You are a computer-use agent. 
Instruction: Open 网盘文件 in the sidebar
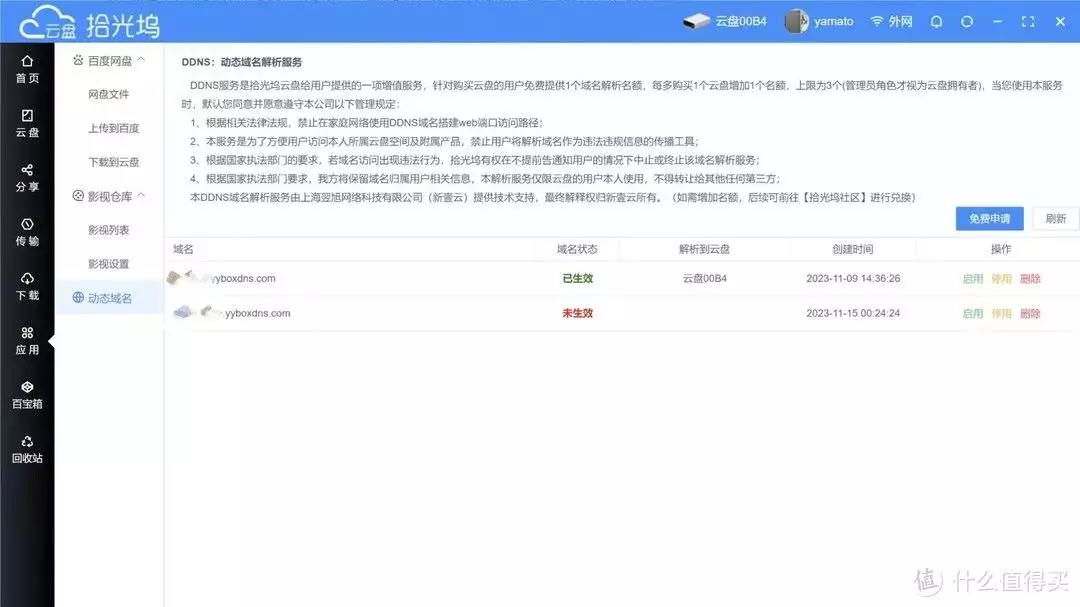pos(108,94)
